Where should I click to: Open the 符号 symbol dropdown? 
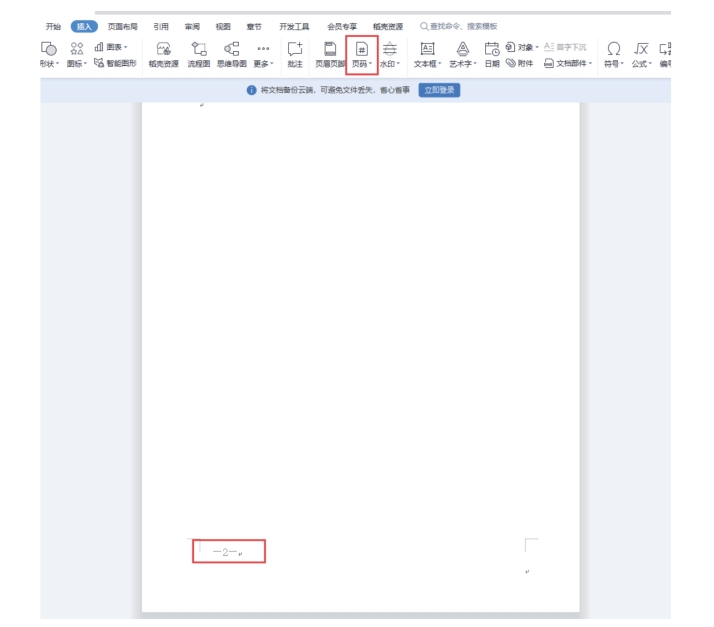pos(613,63)
